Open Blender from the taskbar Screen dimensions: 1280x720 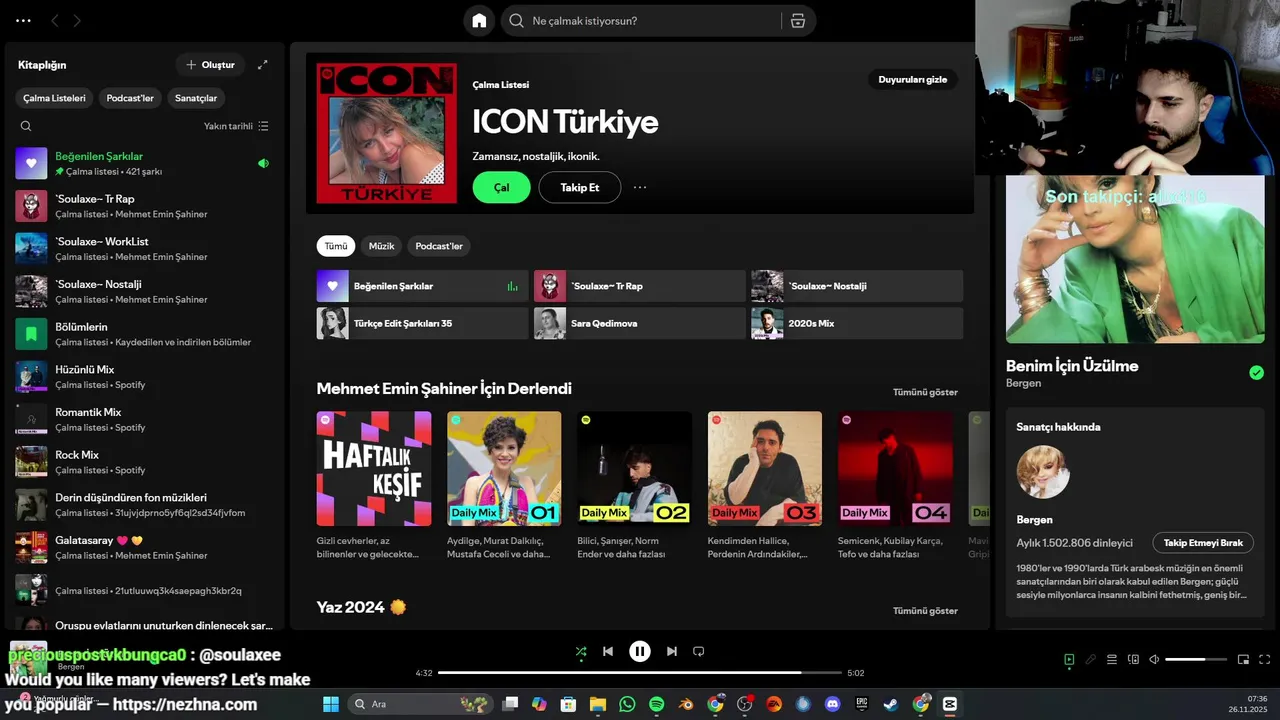pos(686,704)
